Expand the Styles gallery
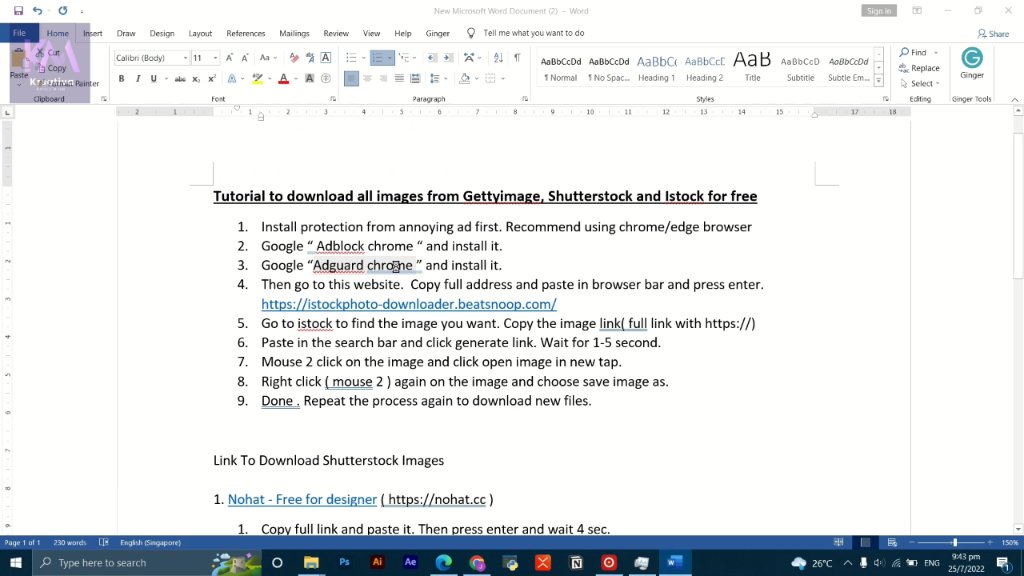Viewport: 1024px width, 576px height. click(879, 80)
